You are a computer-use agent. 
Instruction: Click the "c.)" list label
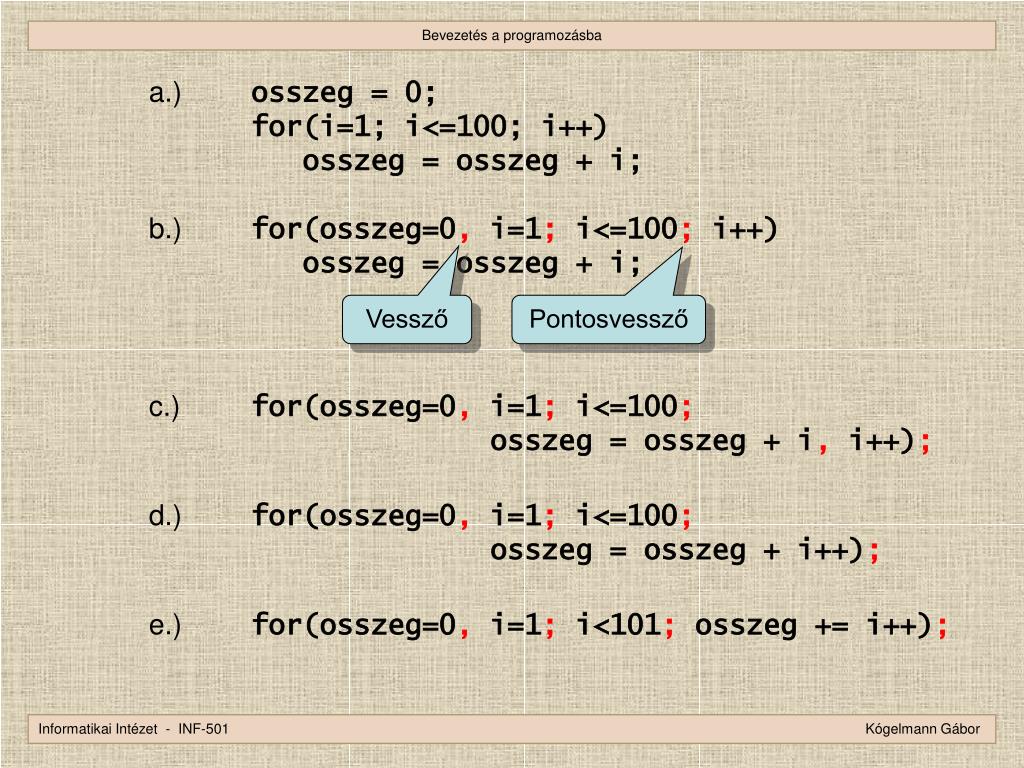[163, 407]
